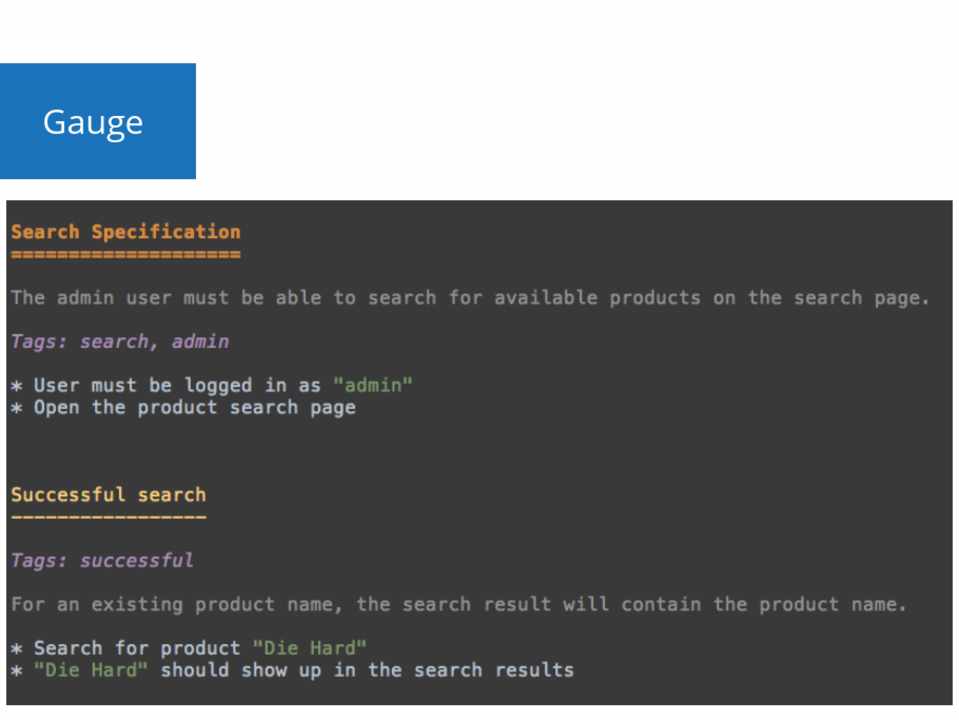This screenshot has width=959, height=720.
Task: Click the 'admin' tag in first Tags line
Action: 200,342
